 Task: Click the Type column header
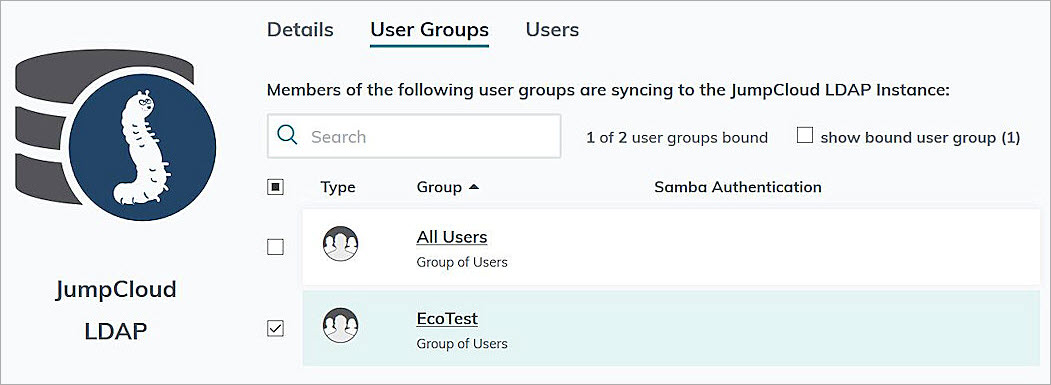338,187
